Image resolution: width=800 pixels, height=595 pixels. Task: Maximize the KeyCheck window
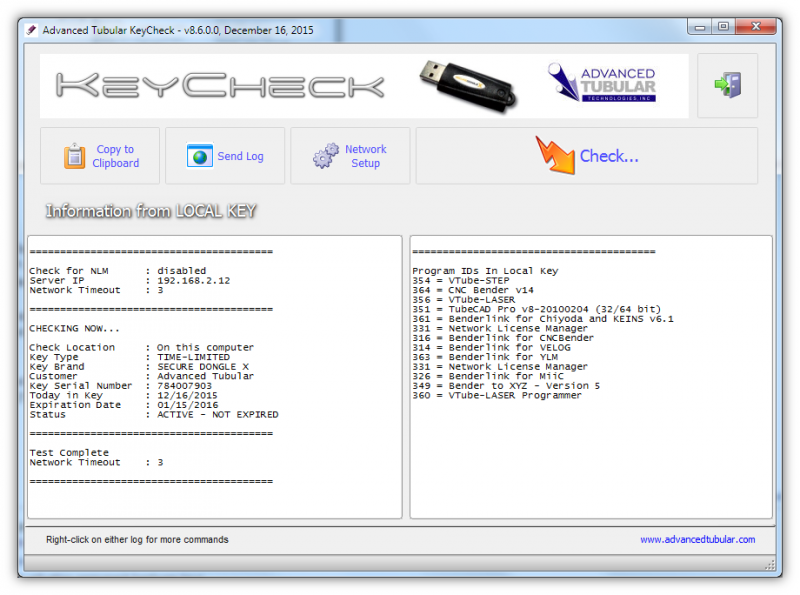point(723,27)
